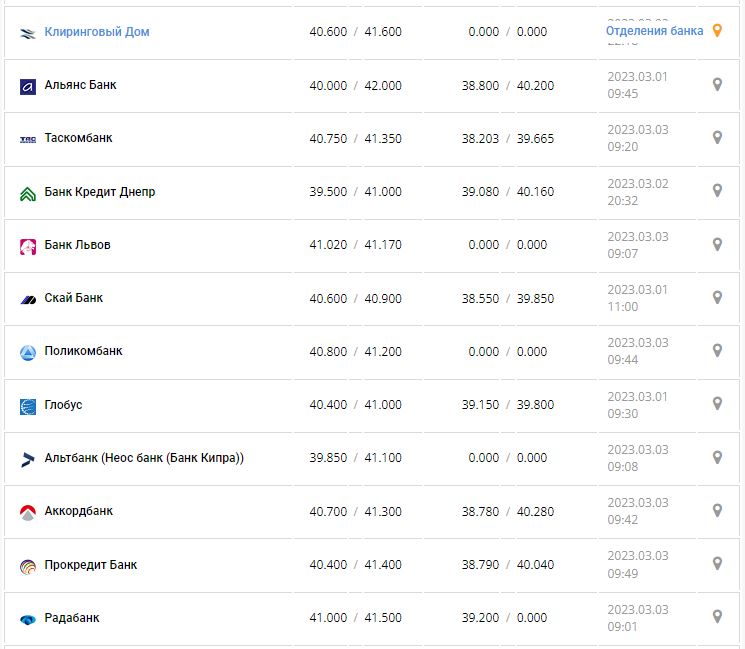Click the Аккордбанк red logo
The width and height of the screenshot is (745, 649).
28,512
